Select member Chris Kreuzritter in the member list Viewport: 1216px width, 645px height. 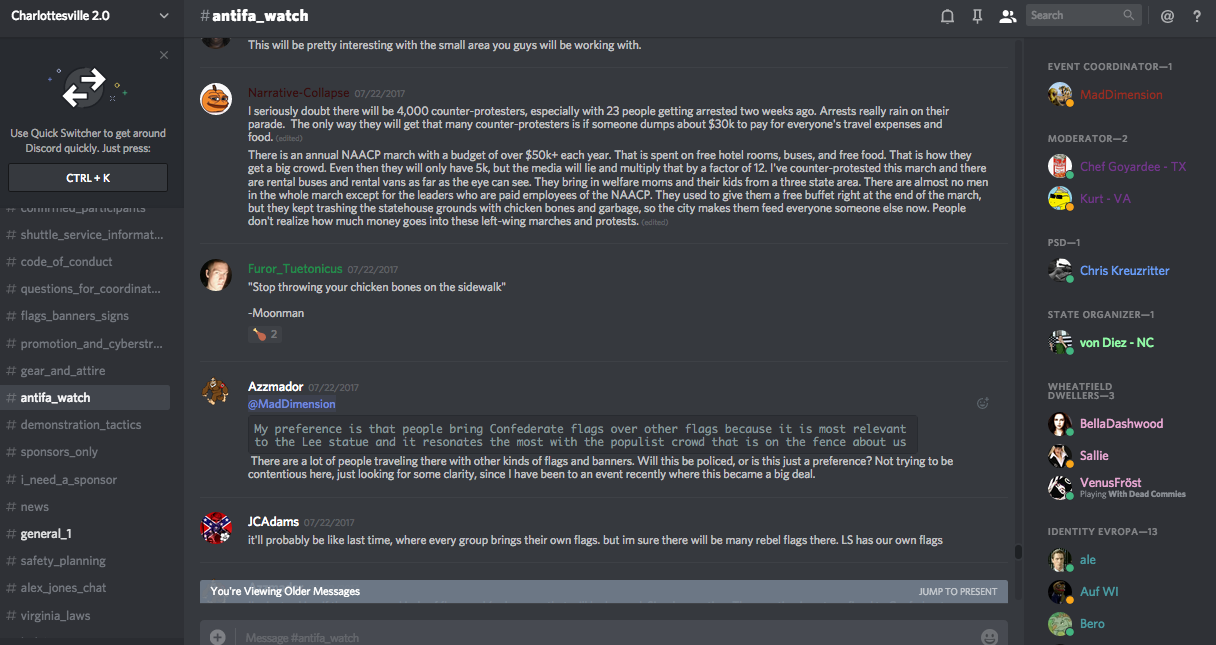coord(1124,271)
